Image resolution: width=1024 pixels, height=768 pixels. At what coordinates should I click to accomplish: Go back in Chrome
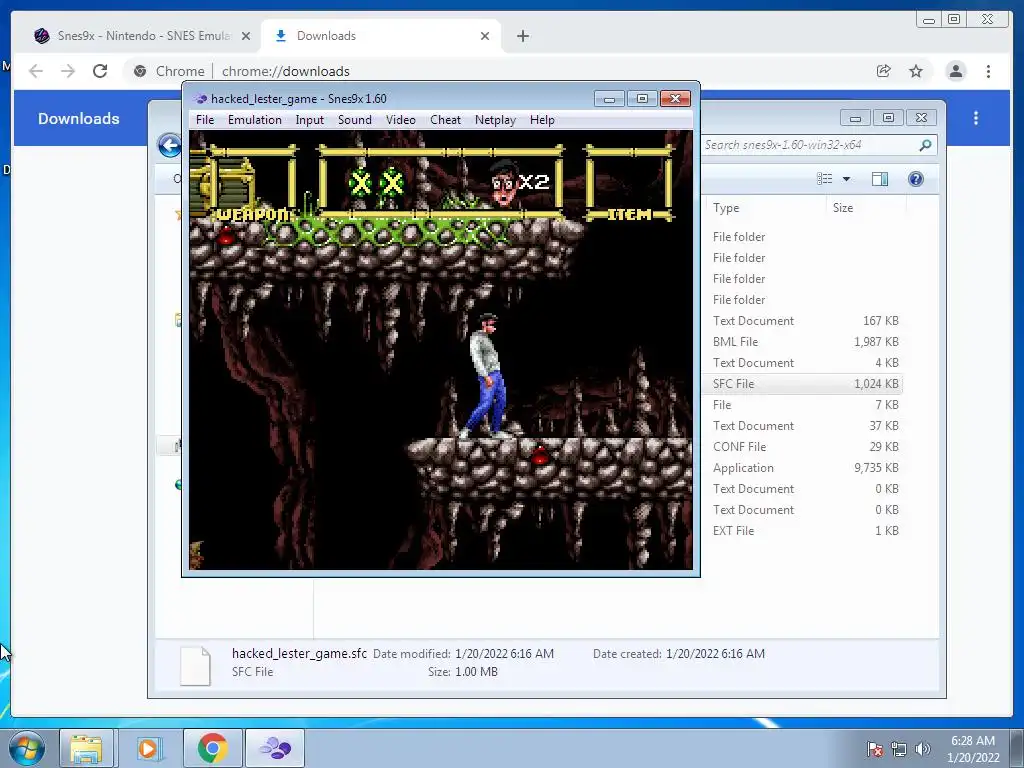tap(36, 71)
